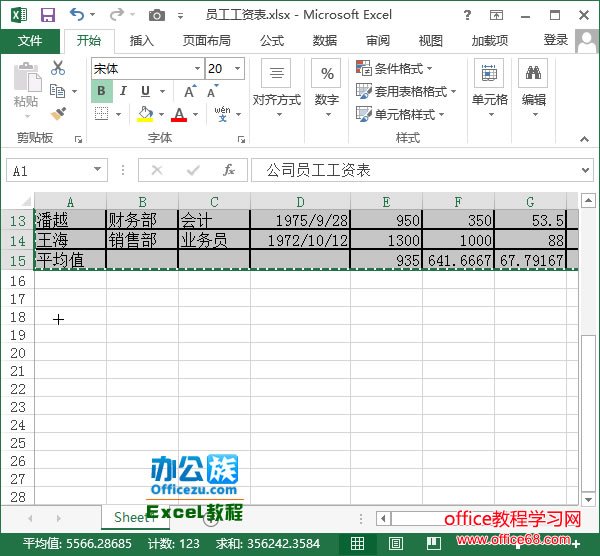Image resolution: width=600 pixels, height=556 pixels.
Task: Open 字体 font dialog launcher
Action: tap(241, 139)
